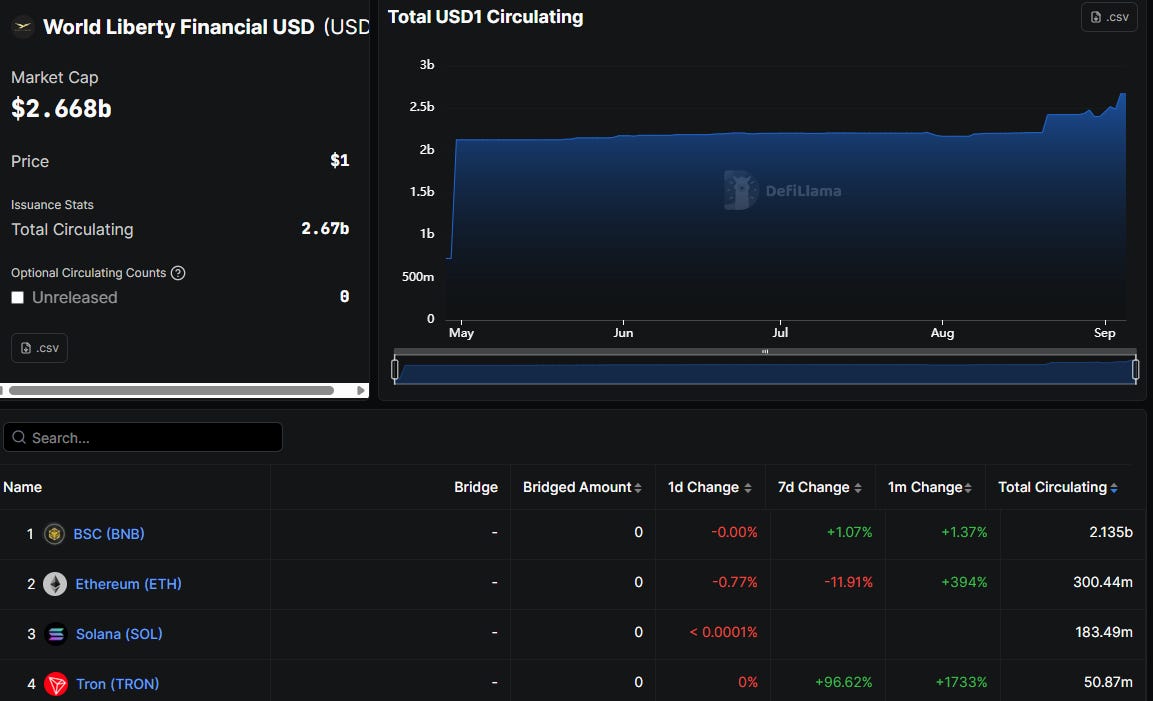Sort by 7d Change arrows

tap(857, 488)
